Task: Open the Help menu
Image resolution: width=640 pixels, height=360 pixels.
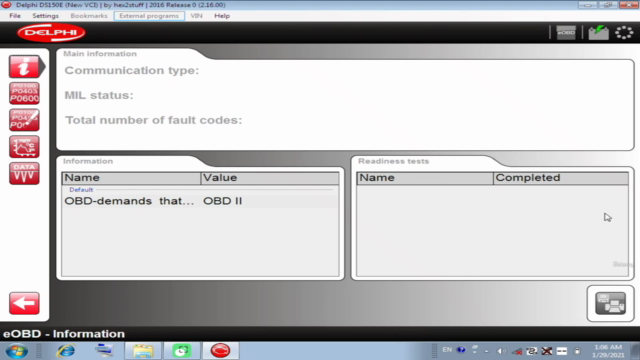Action: click(x=222, y=16)
